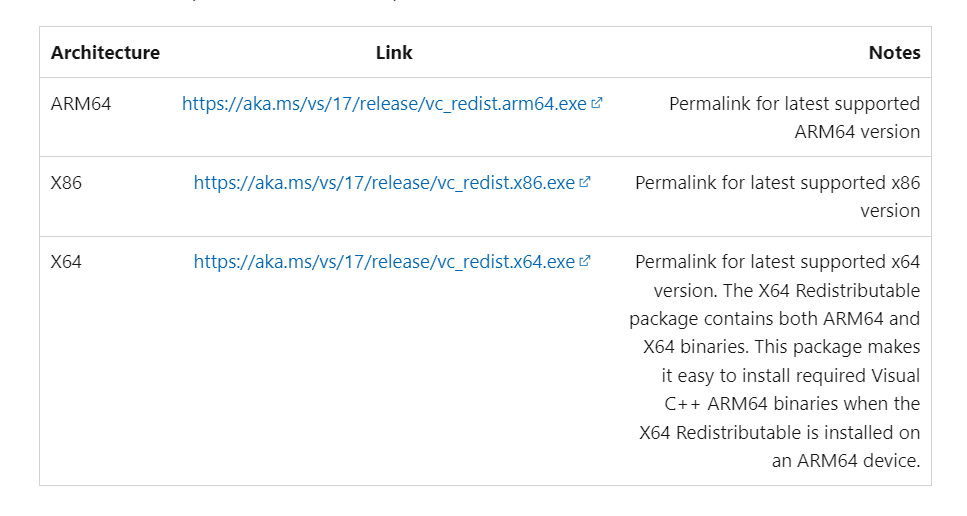Click the 'Permalink for latest supported x86' note

(x=777, y=183)
